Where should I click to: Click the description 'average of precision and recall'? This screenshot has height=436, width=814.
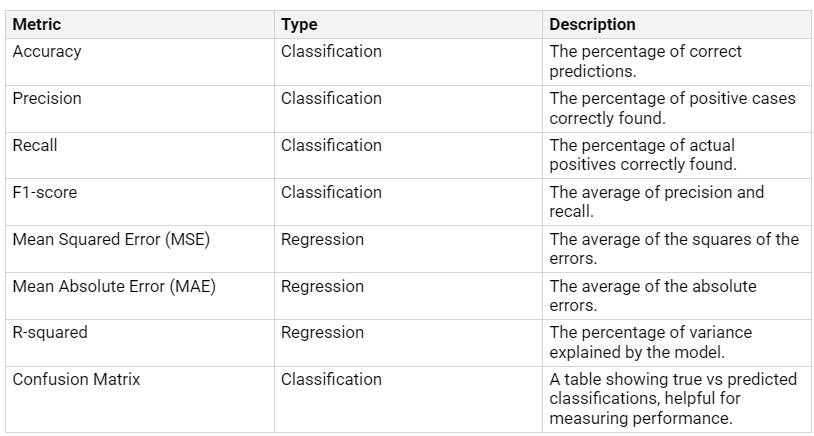[x=657, y=202]
